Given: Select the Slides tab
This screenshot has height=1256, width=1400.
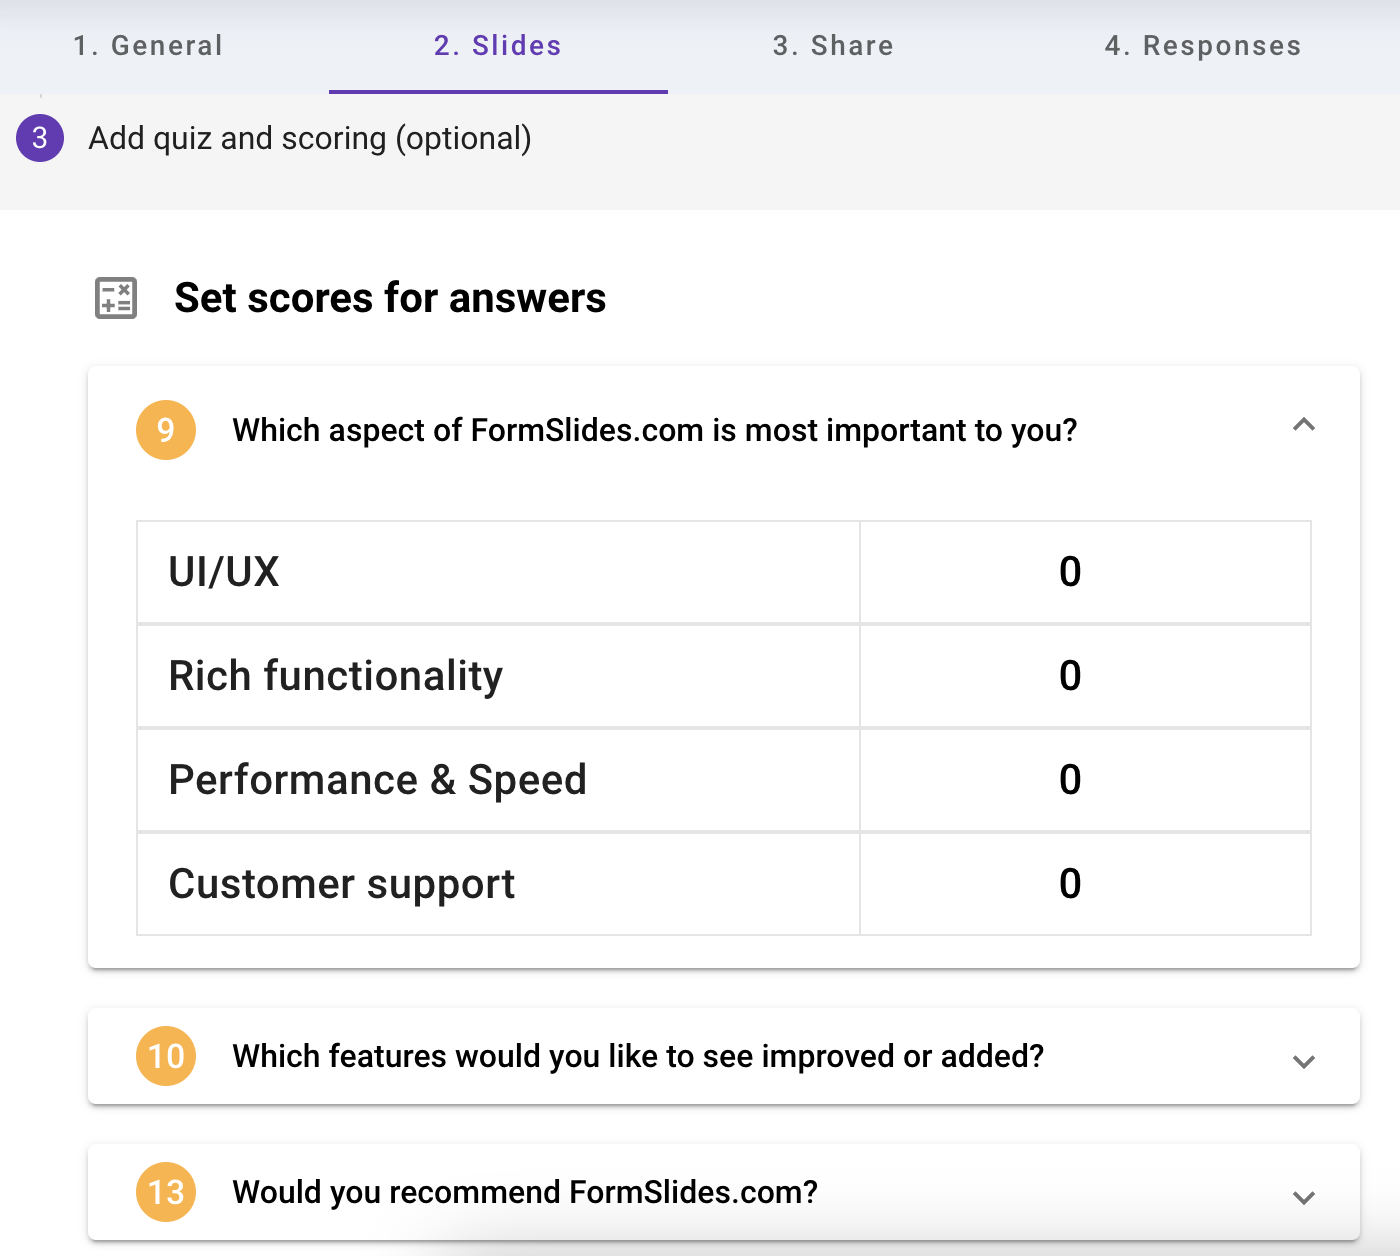Looking at the screenshot, I should click(x=497, y=46).
